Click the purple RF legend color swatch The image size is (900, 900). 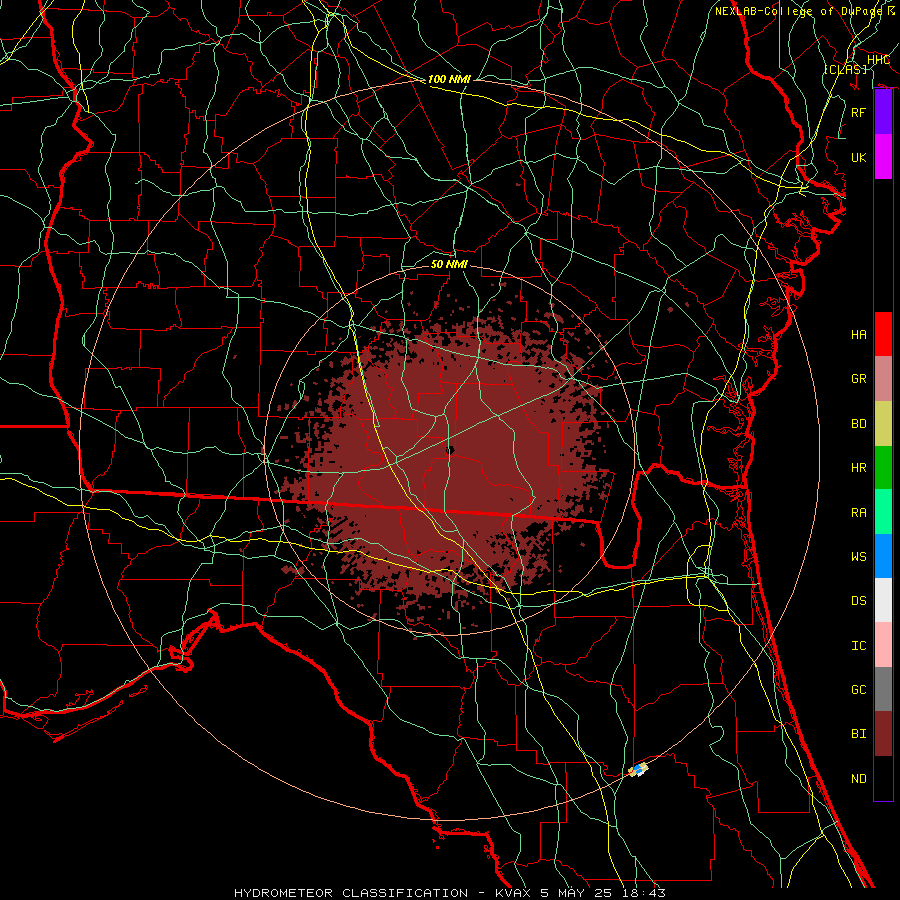(x=883, y=112)
